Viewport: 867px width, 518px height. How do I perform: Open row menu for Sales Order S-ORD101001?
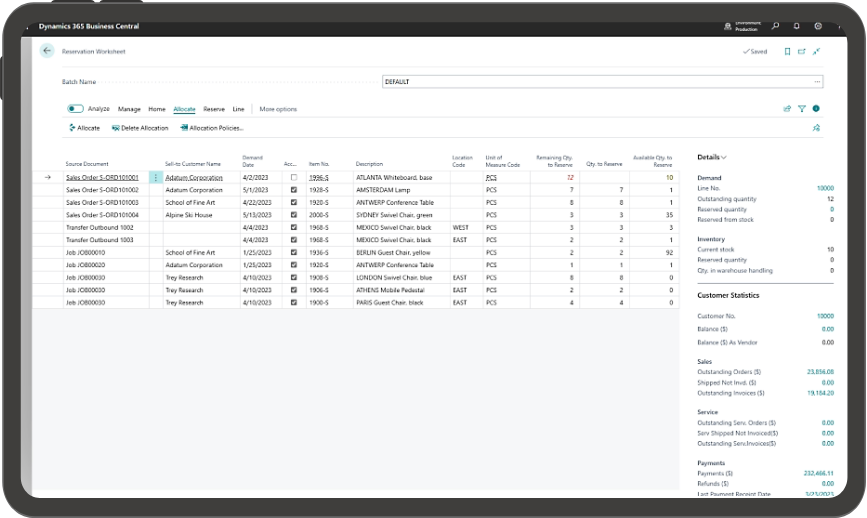coord(156,177)
